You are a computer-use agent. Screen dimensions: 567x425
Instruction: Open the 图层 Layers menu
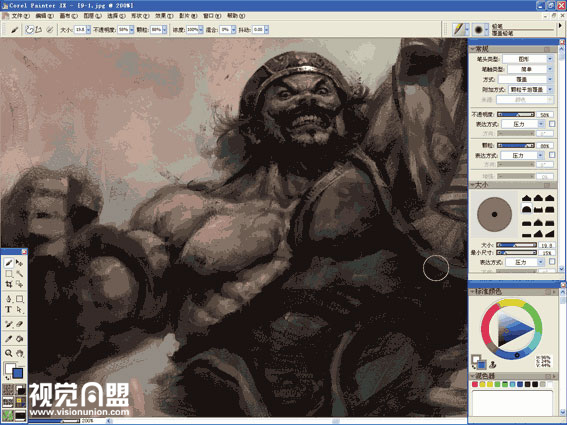(92, 16)
